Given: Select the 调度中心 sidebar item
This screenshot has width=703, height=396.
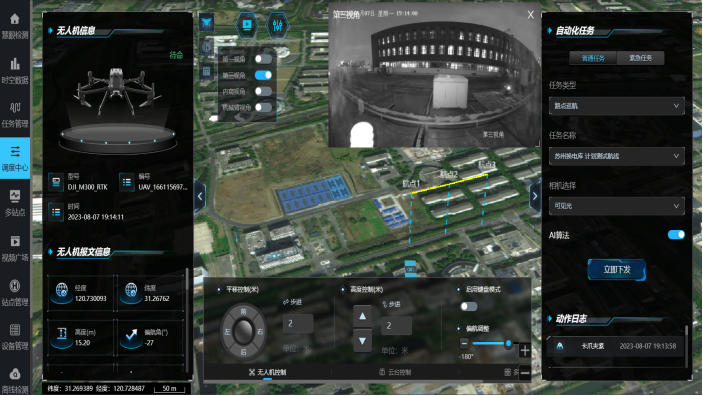Looking at the screenshot, I should (15, 158).
